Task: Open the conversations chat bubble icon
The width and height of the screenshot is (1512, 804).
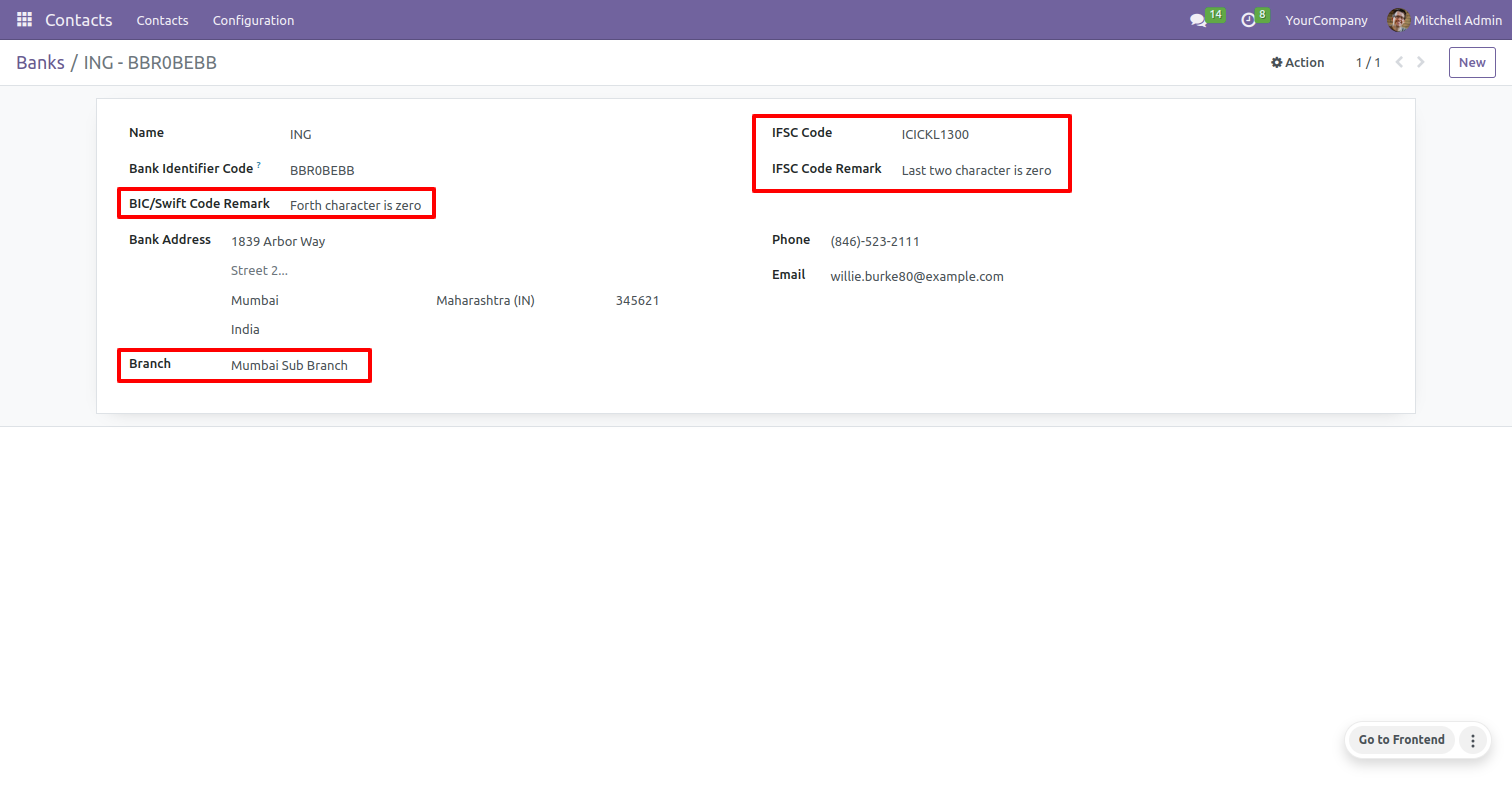Action: click(x=1197, y=20)
